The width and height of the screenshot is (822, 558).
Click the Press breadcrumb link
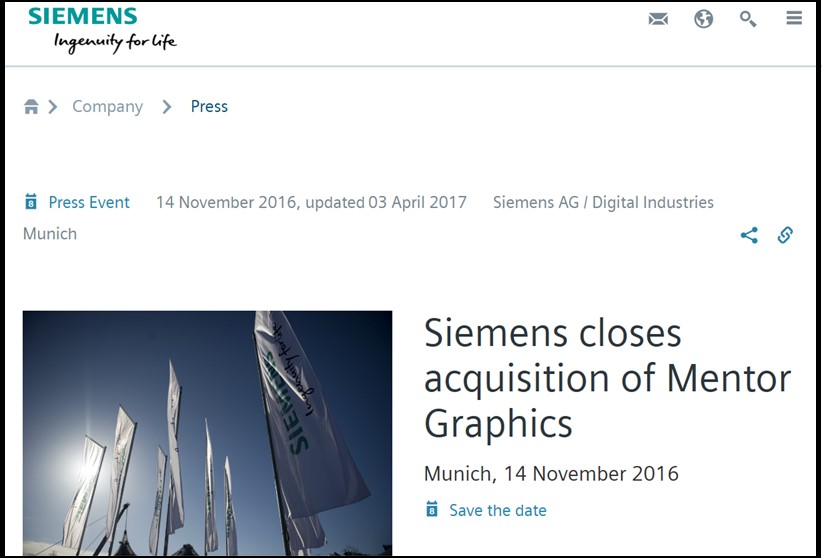[209, 107]
